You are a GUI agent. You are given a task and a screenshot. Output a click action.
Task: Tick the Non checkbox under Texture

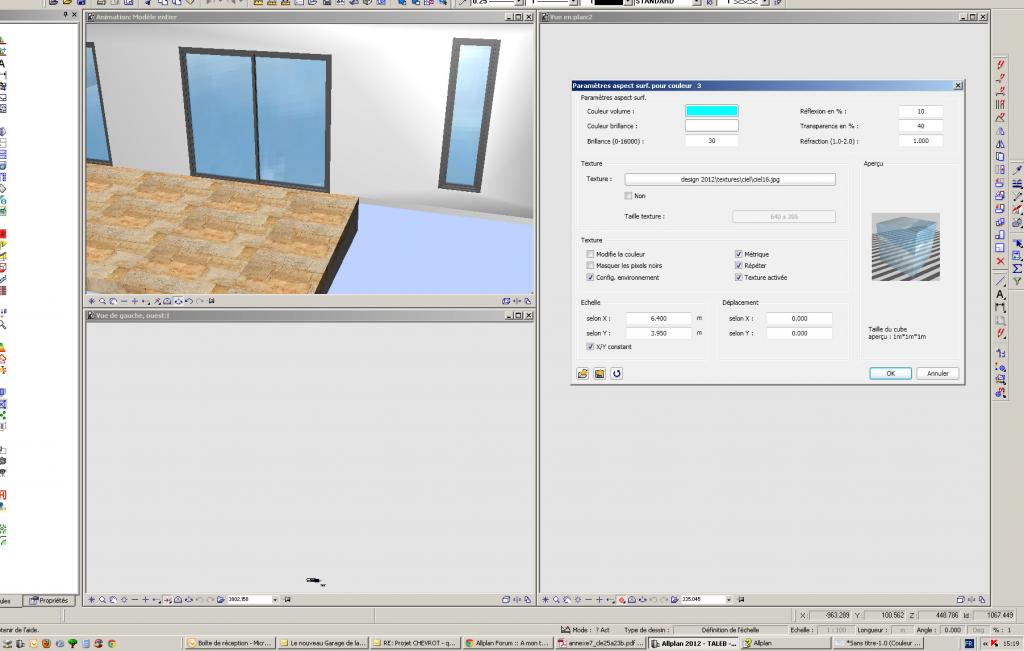pyautogui.click(x=628, y=195)
